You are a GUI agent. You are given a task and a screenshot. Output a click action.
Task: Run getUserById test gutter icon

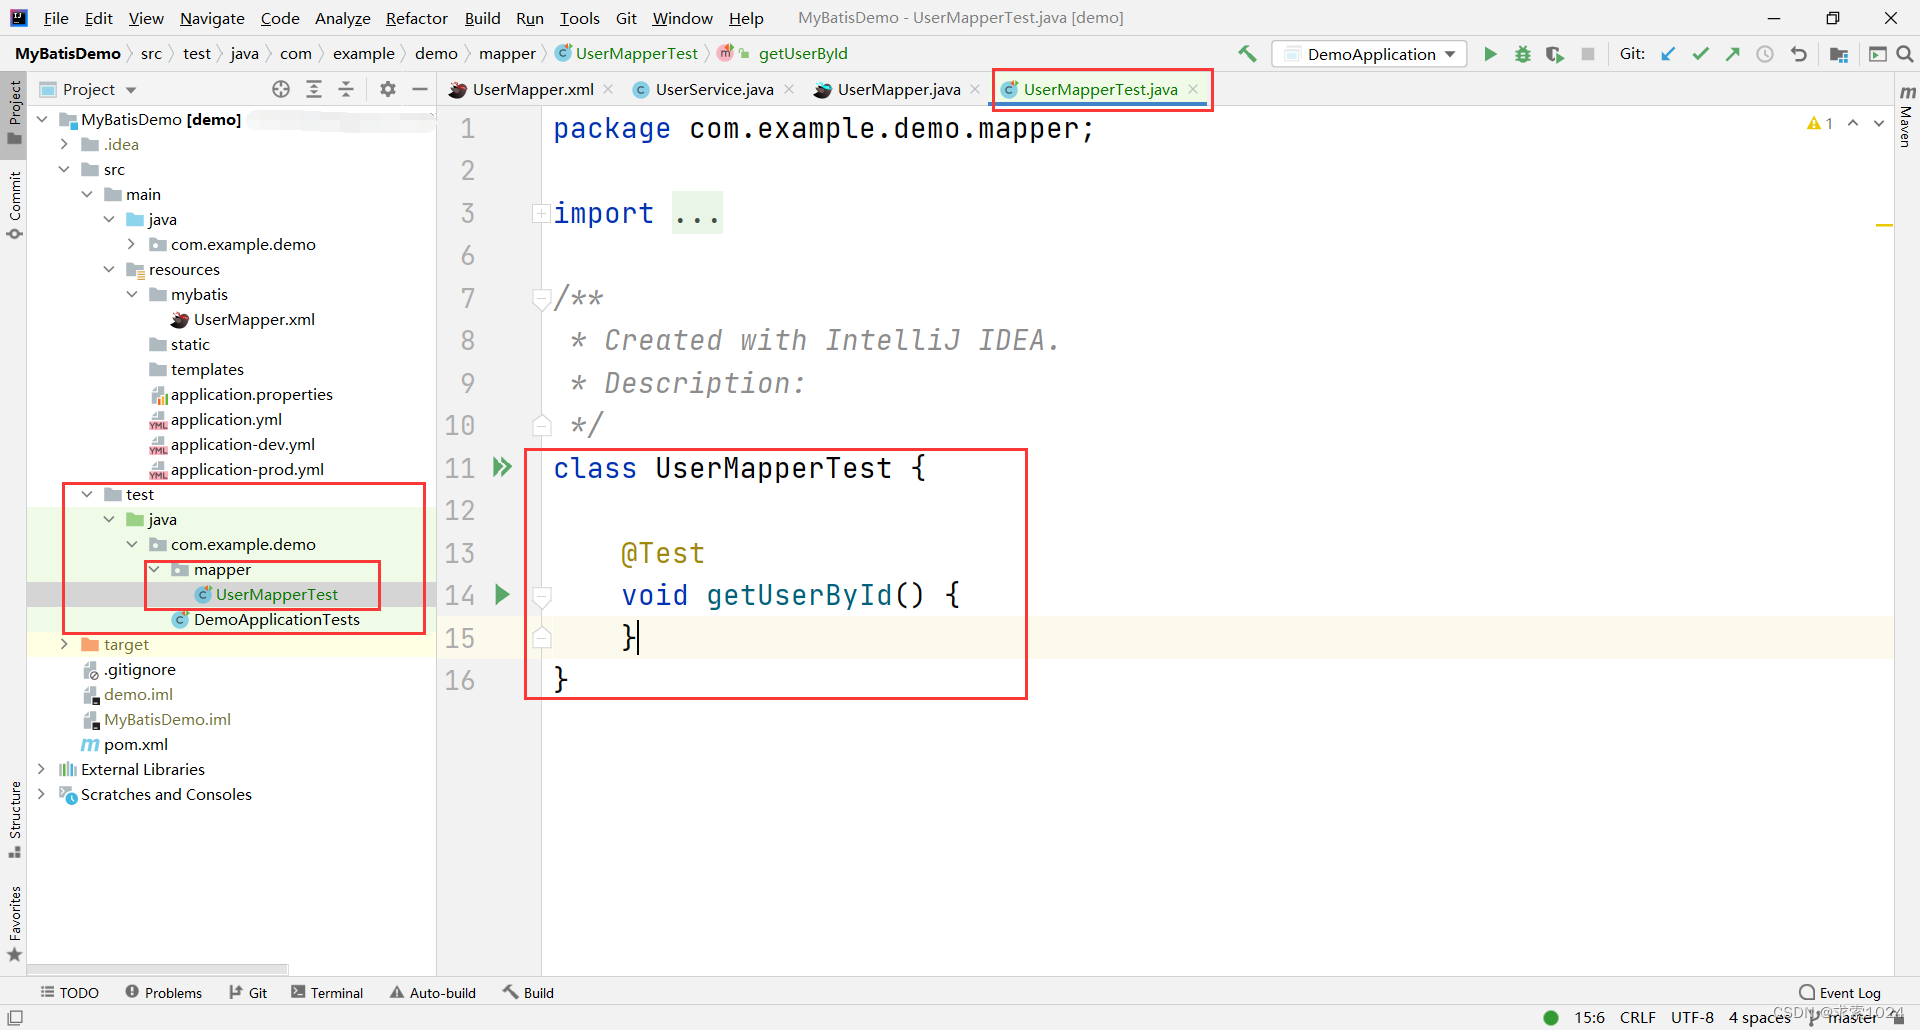[502, 595]
